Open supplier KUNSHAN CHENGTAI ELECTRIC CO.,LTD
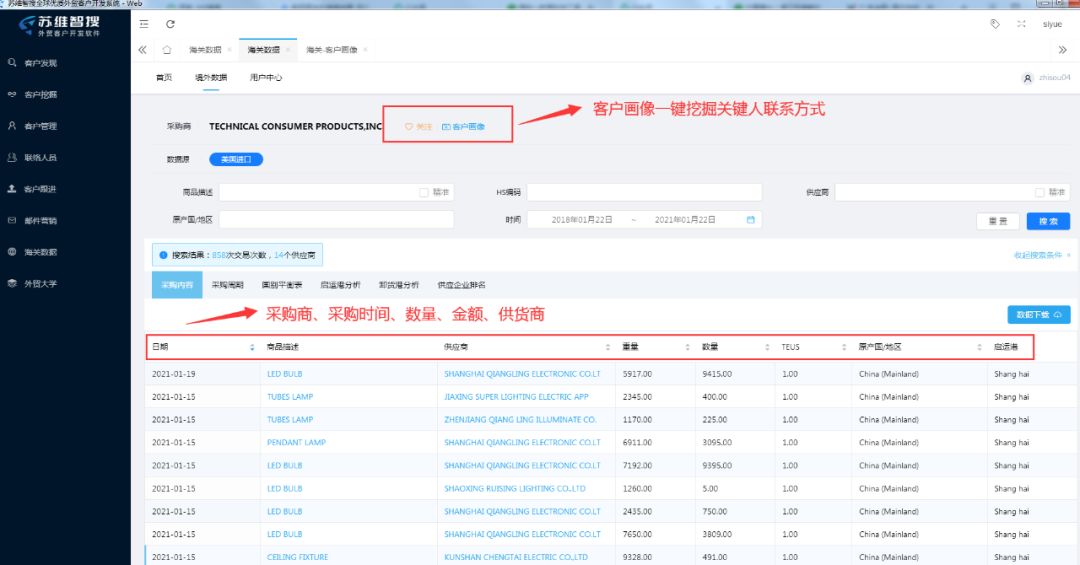Image resolution: width=1080 pixels, height=565 pixels. tap(516, 557)
